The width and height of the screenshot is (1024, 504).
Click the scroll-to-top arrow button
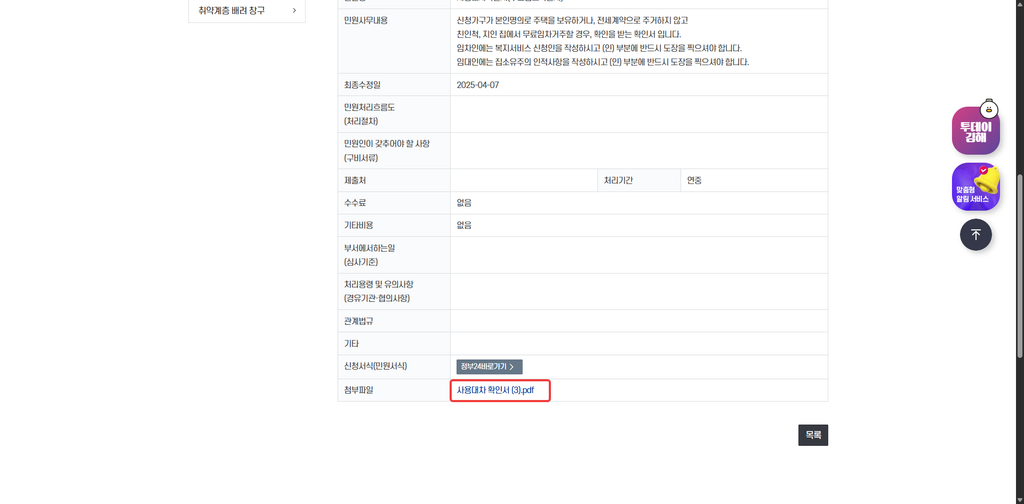[976, 234]
